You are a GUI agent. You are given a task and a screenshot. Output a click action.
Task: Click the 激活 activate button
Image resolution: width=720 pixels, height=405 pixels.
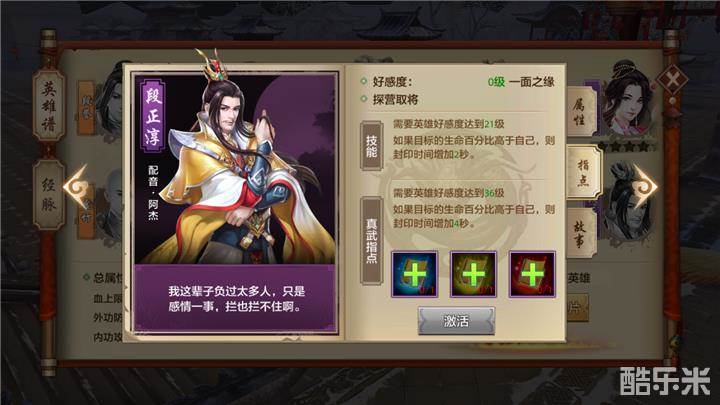[x=456, y=321]
